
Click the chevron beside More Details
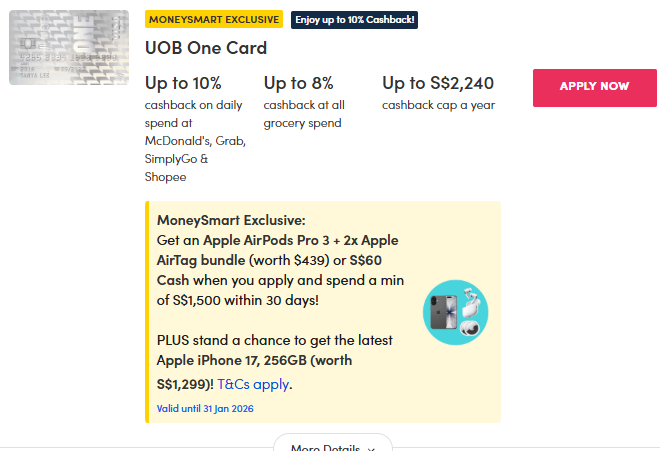371,447
